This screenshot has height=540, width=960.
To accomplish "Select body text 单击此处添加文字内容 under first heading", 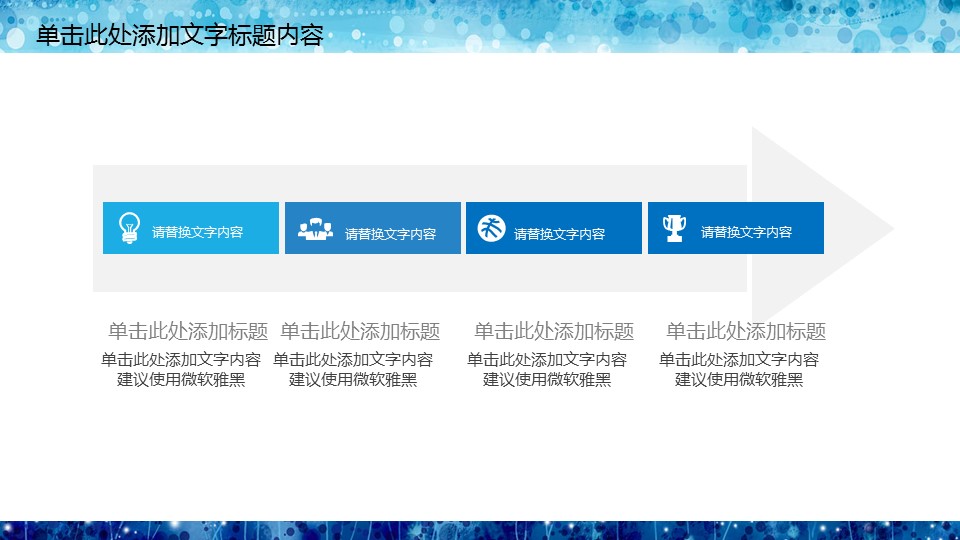I will (x=181, y=360).
